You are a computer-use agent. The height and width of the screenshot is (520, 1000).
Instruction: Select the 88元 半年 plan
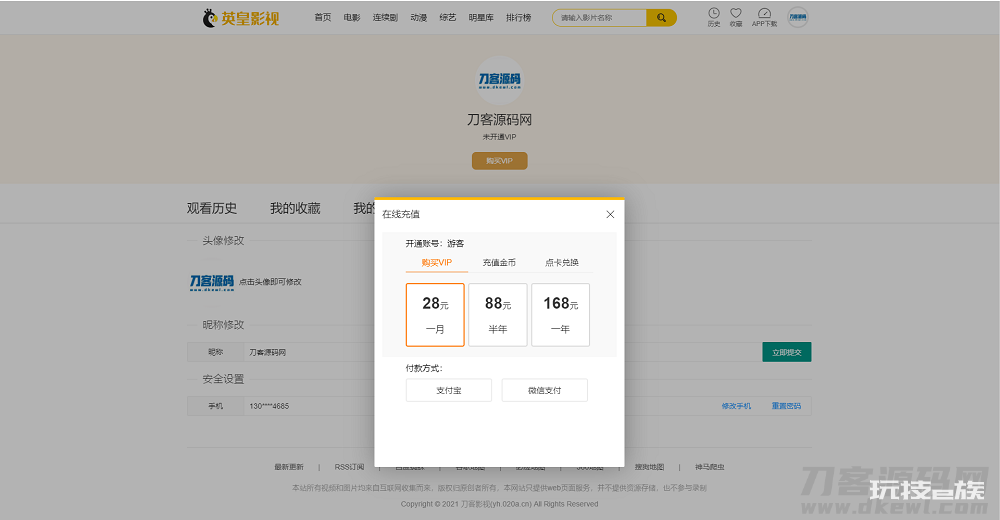[x=498, y=315]
